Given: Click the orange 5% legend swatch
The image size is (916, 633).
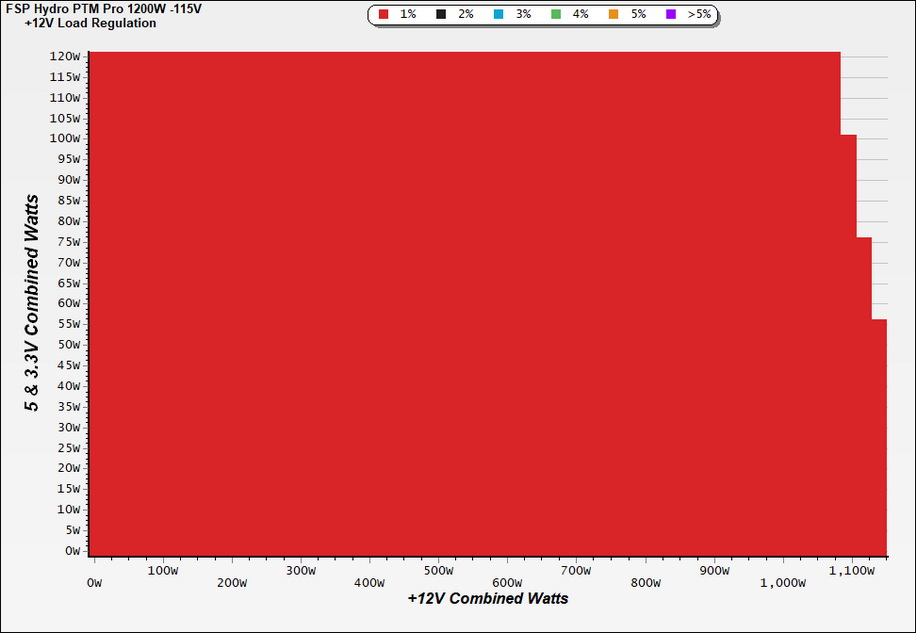Looking at the screenshot, I should [613, 15].
